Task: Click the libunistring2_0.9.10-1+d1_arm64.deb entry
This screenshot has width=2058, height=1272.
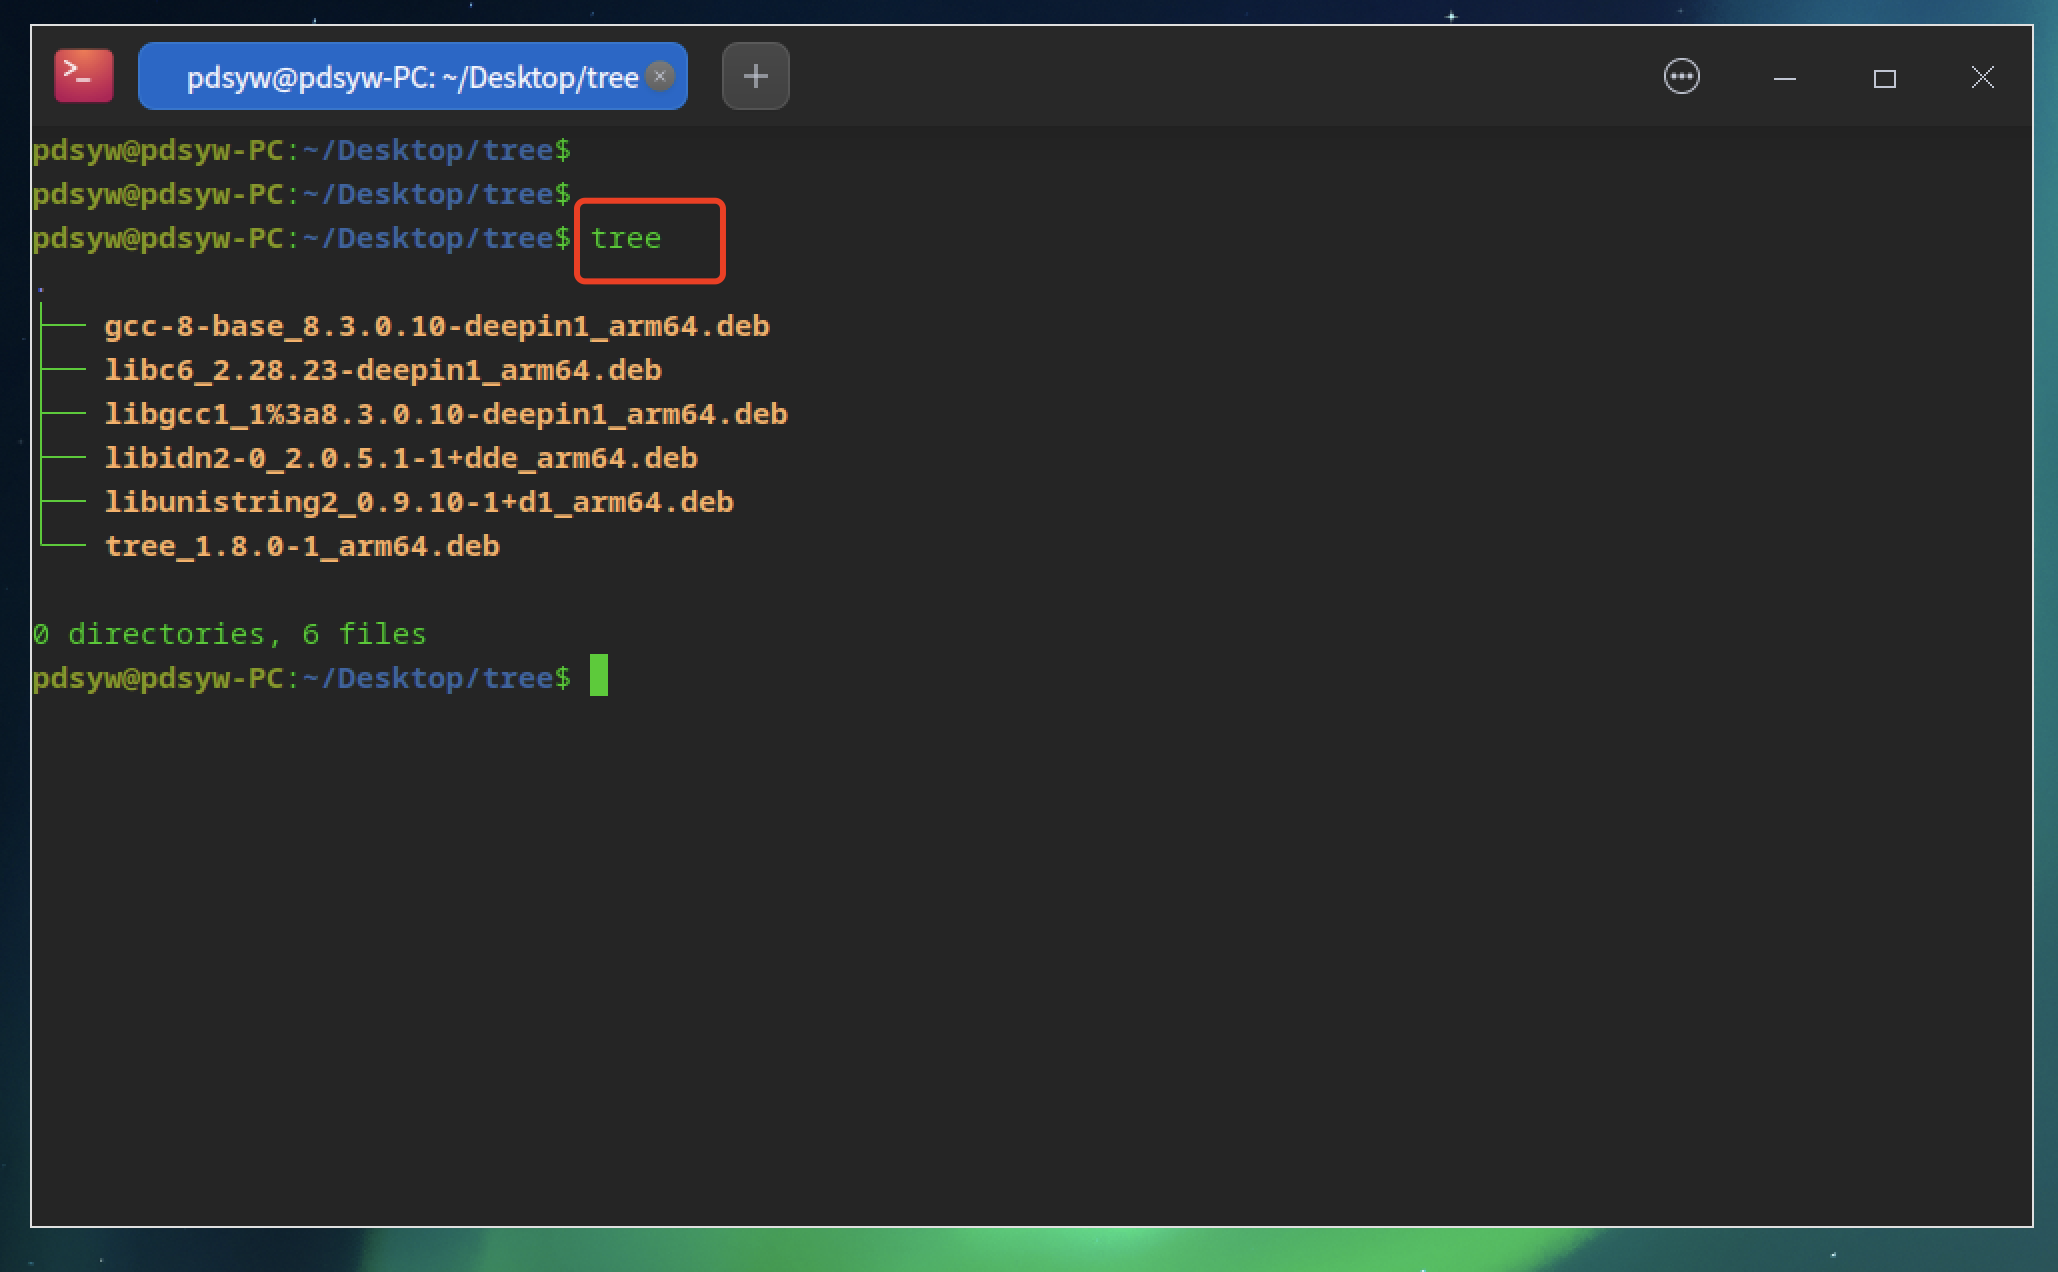Action: [x=419, y=502]
